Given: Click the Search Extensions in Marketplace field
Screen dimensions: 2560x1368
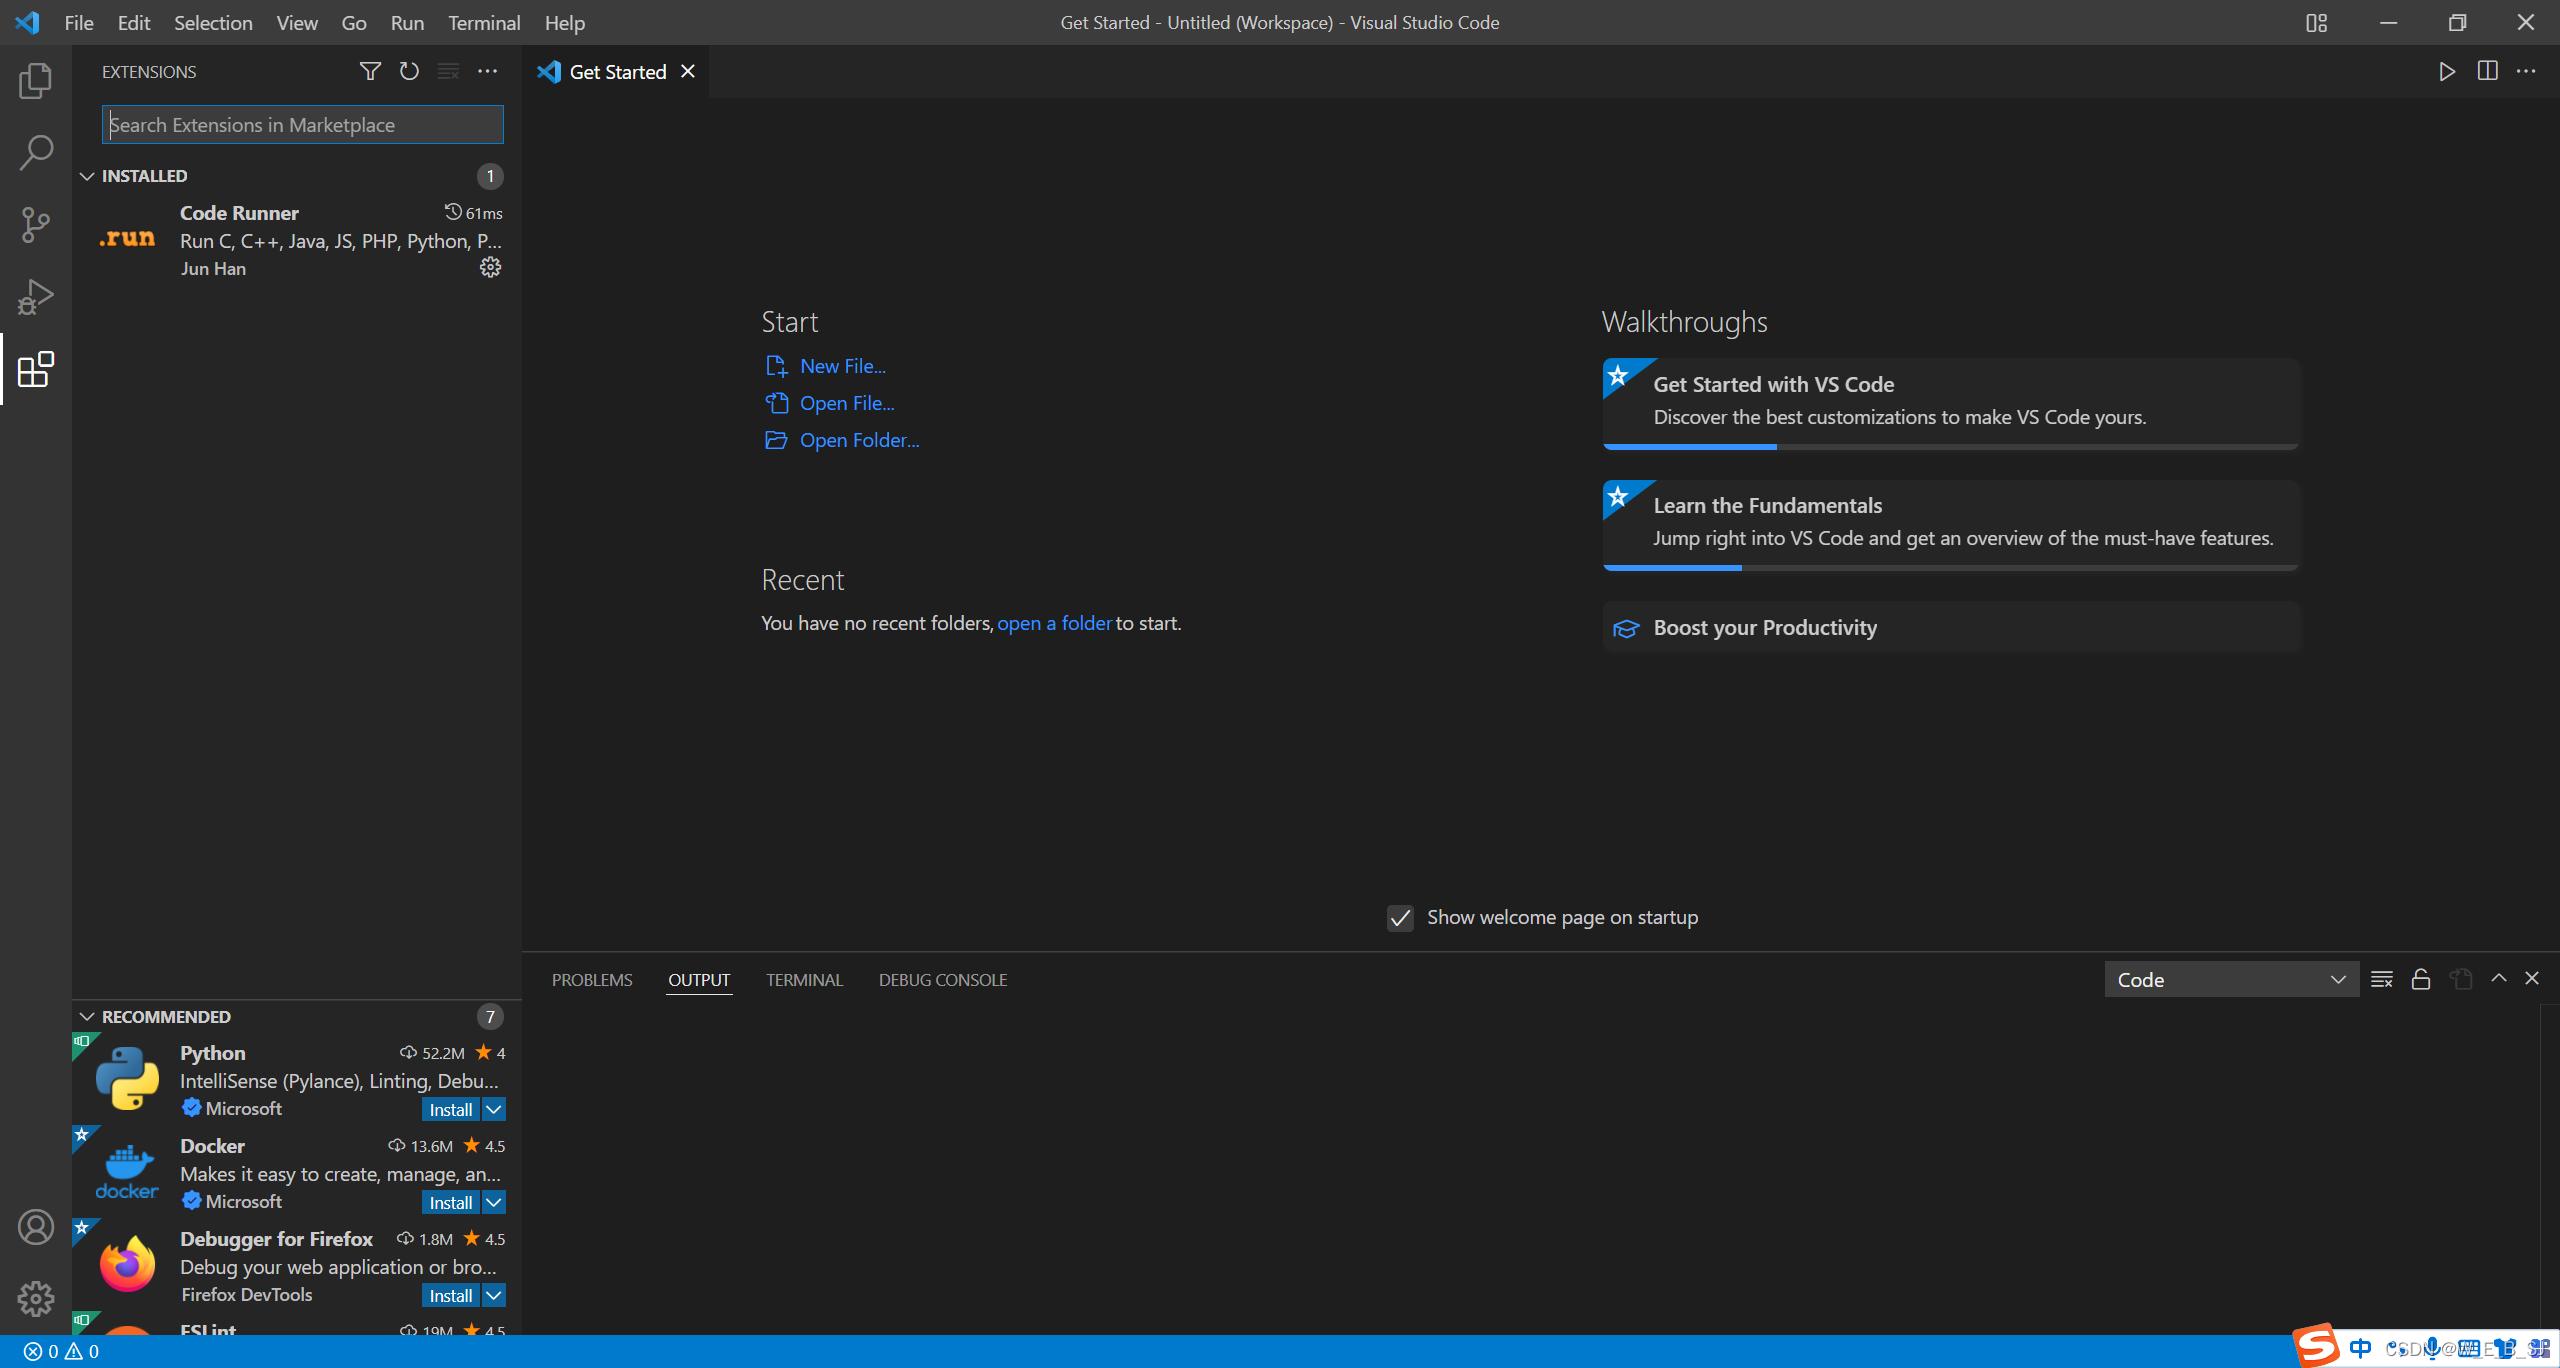Looking at the screenshot, I should (x=302, y=125).
